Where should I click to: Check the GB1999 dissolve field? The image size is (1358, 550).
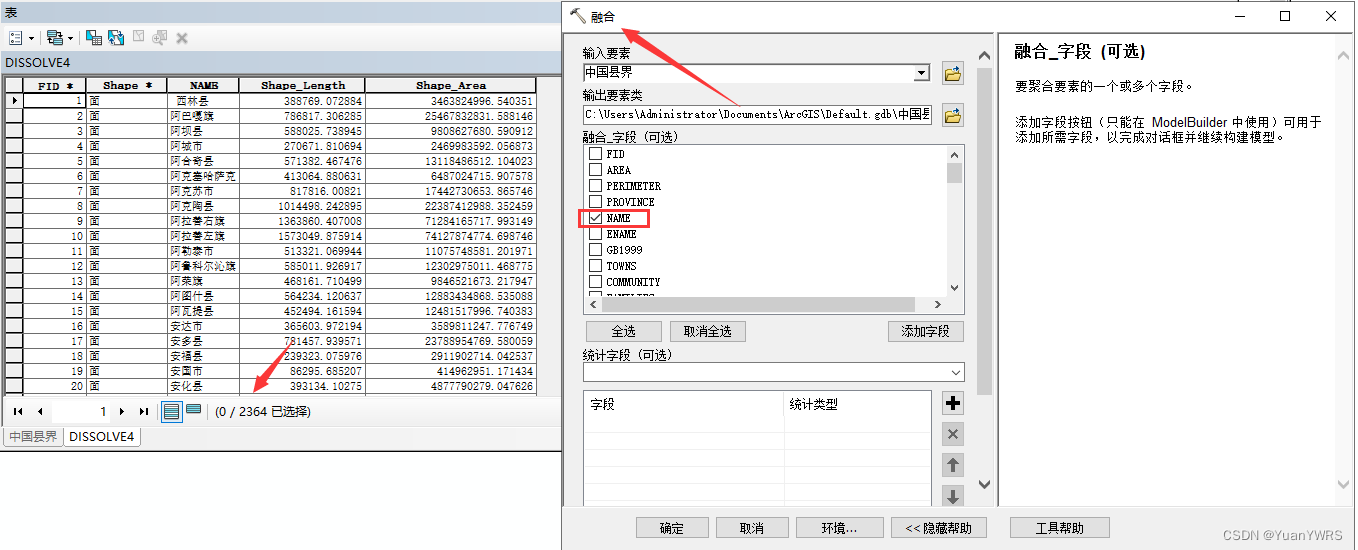pos(596,250)
